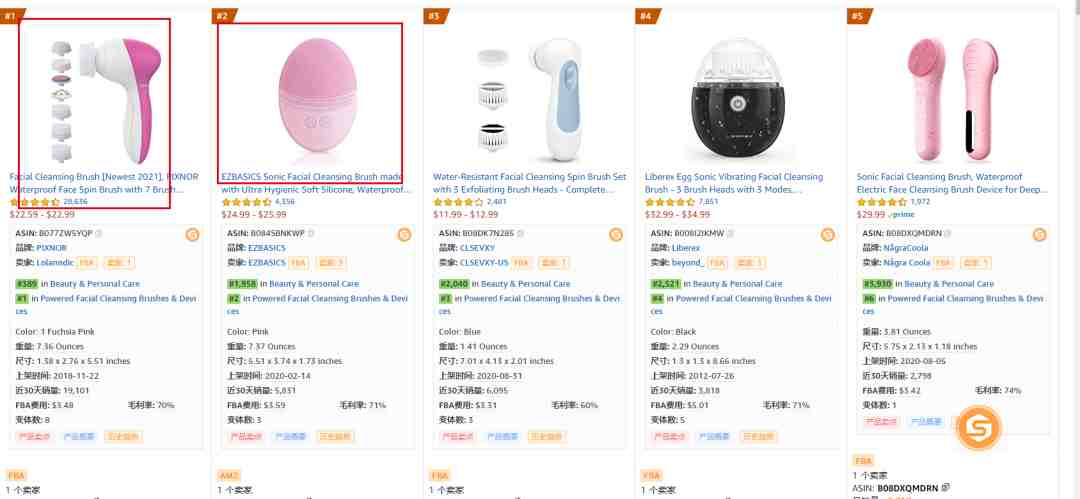Open the Water-Resistant Facial Cleansing Spin Brush link
This screenshot has height=499, width=1080.
click(x=530, y=183)
